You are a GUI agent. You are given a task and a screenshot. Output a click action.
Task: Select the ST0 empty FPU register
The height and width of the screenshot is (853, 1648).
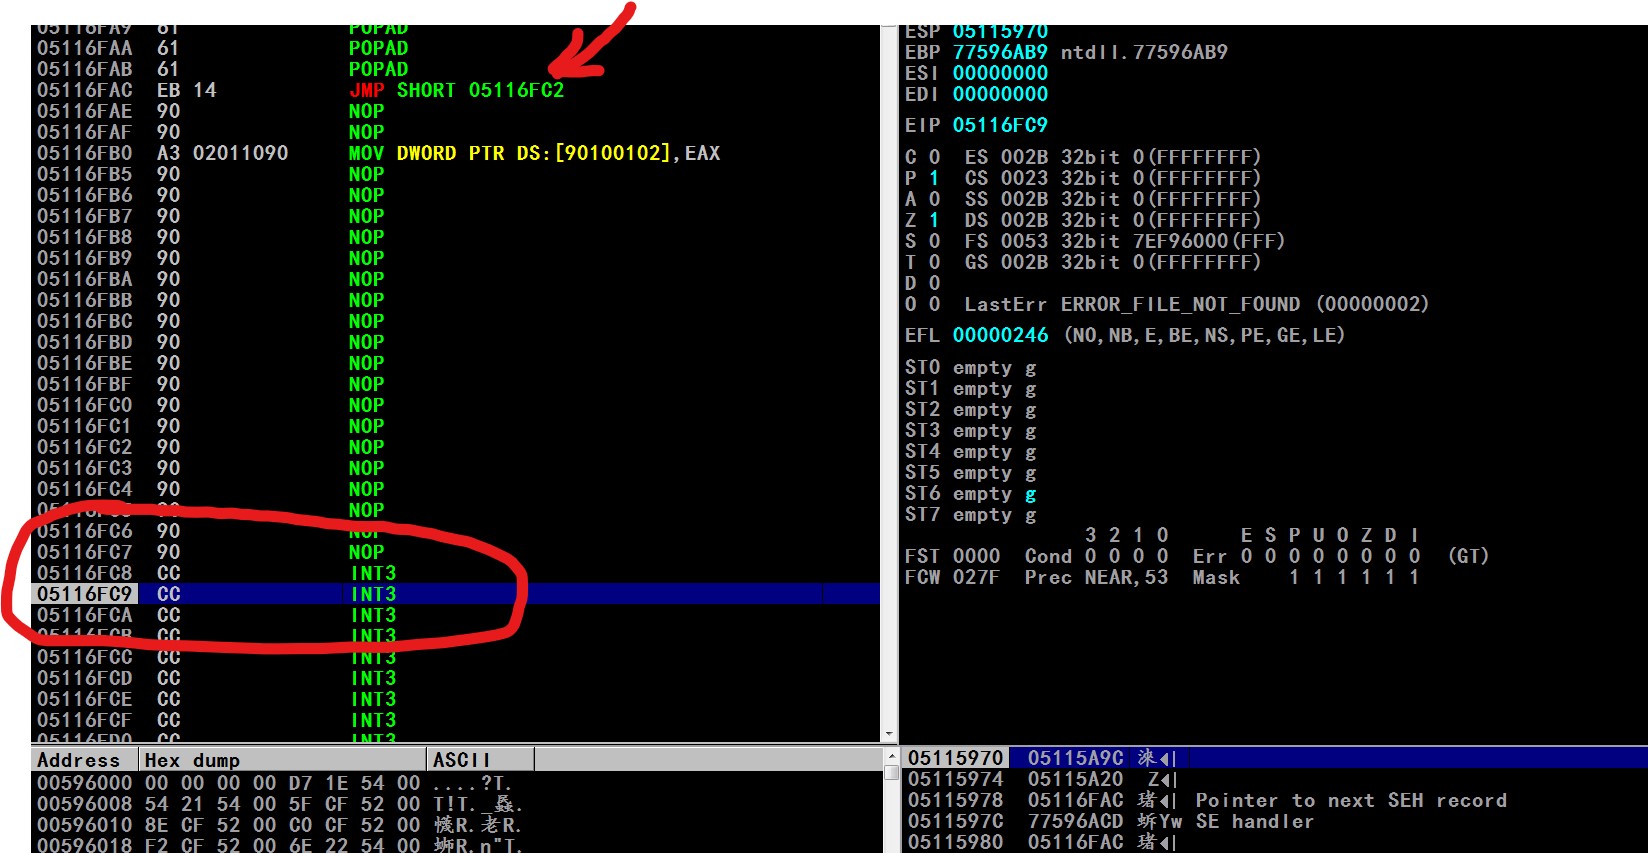point(970,368)
